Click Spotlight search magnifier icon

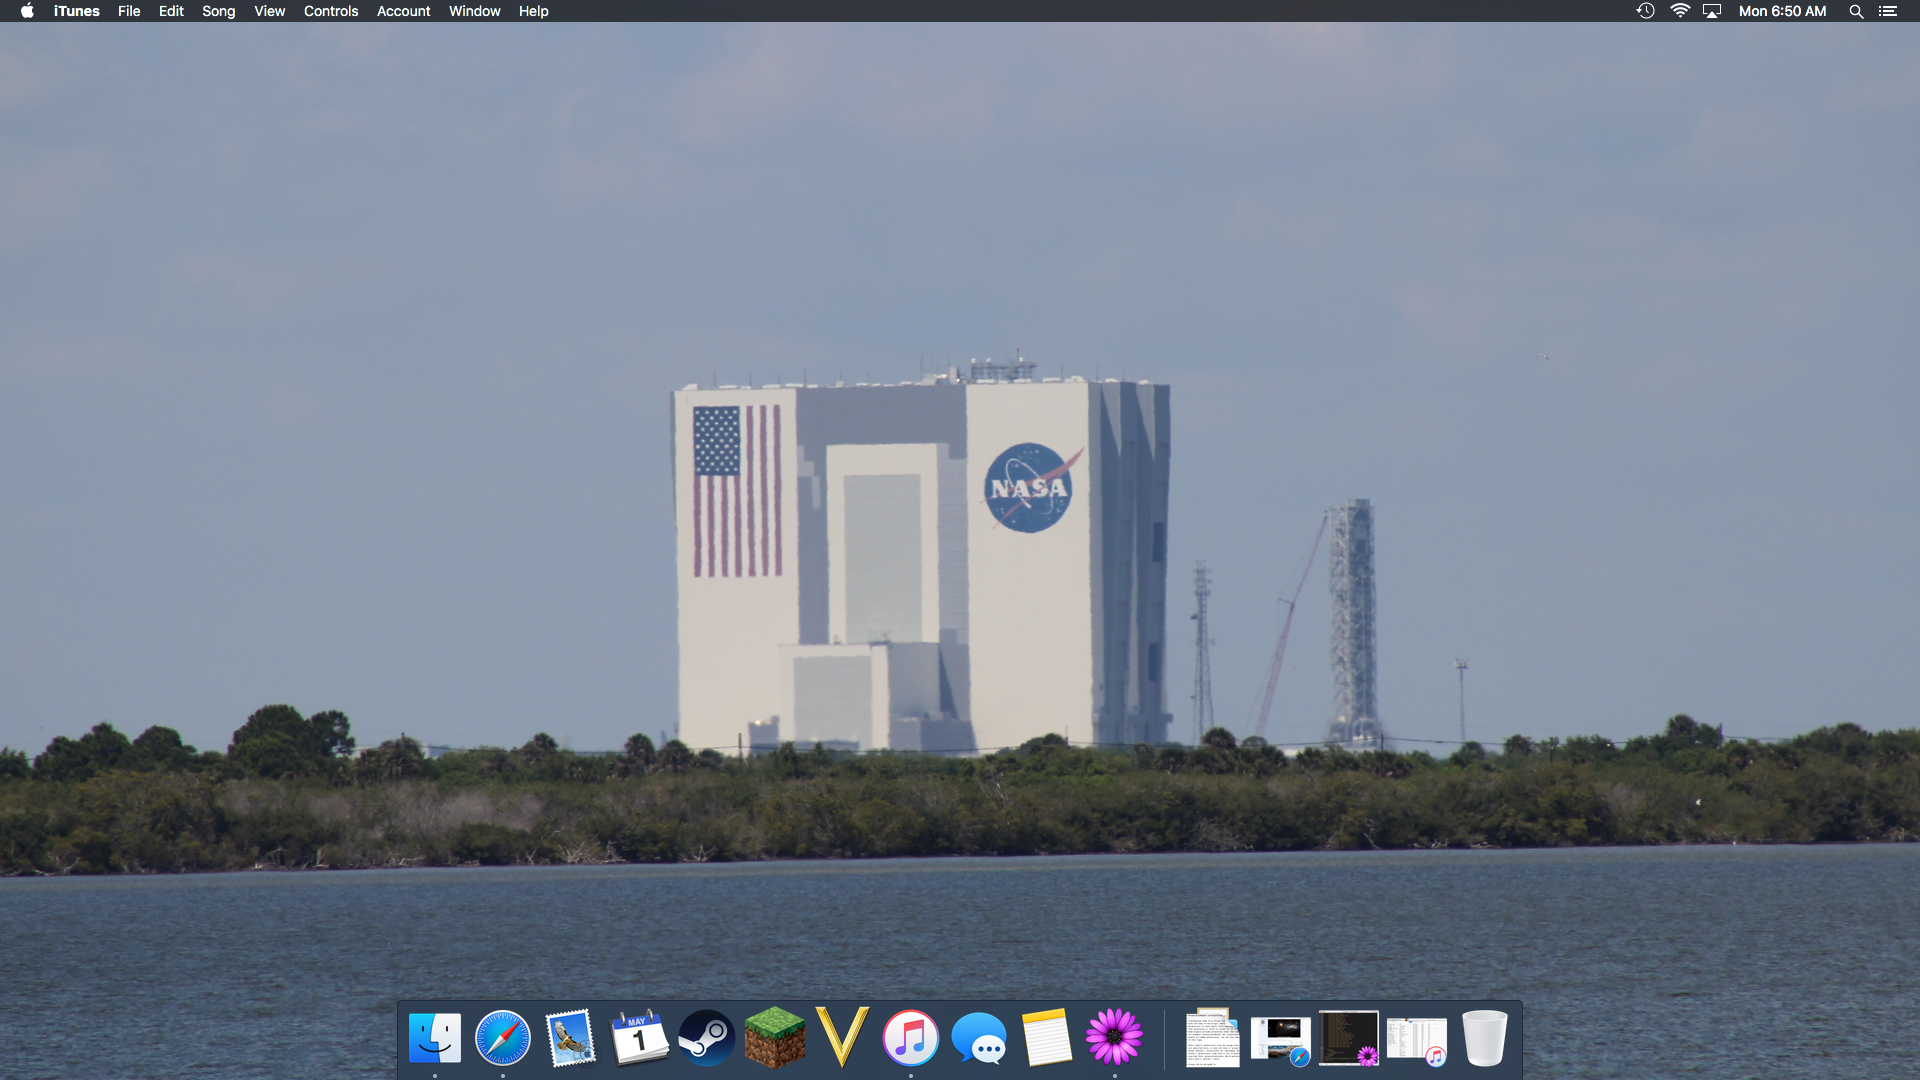point(1856,11)
